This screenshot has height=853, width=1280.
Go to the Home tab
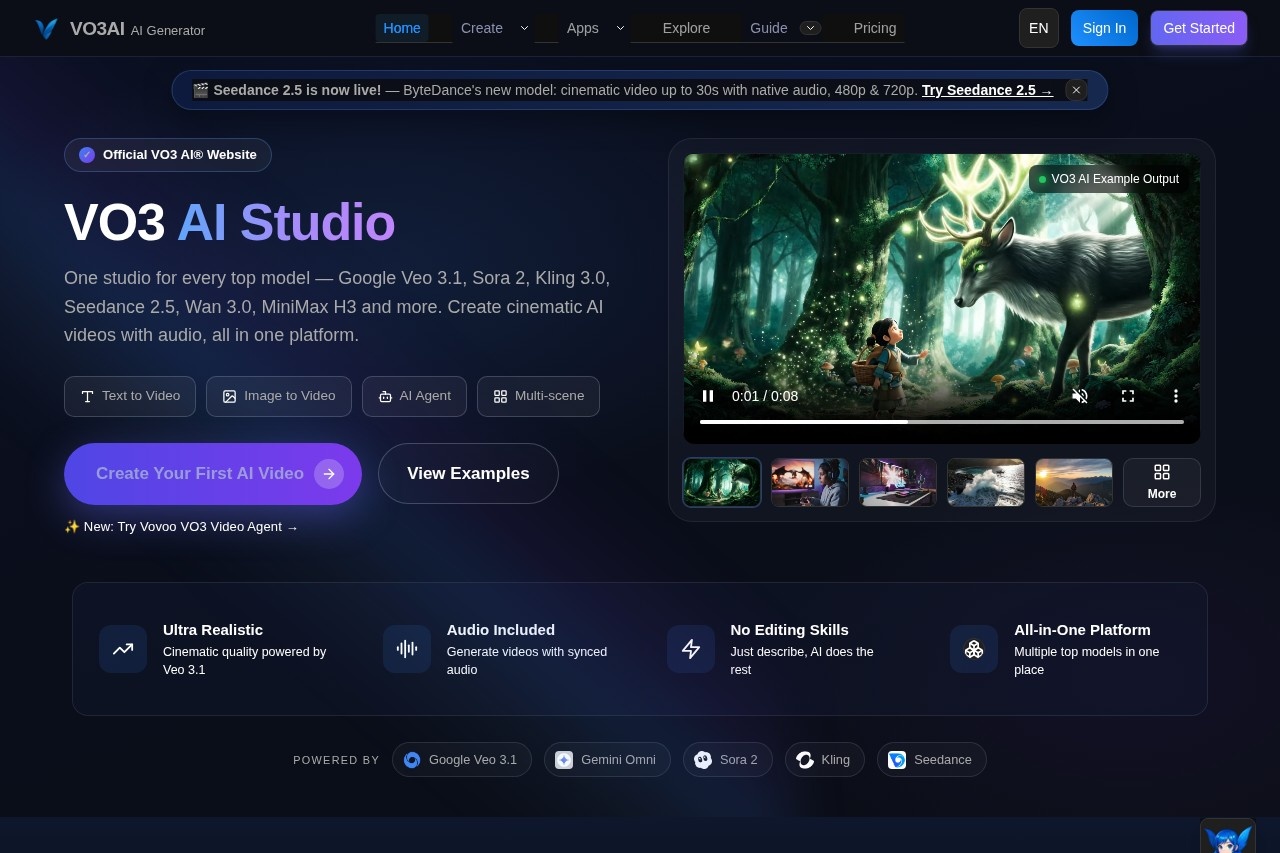pyautogui.click(x=402, y=28)
